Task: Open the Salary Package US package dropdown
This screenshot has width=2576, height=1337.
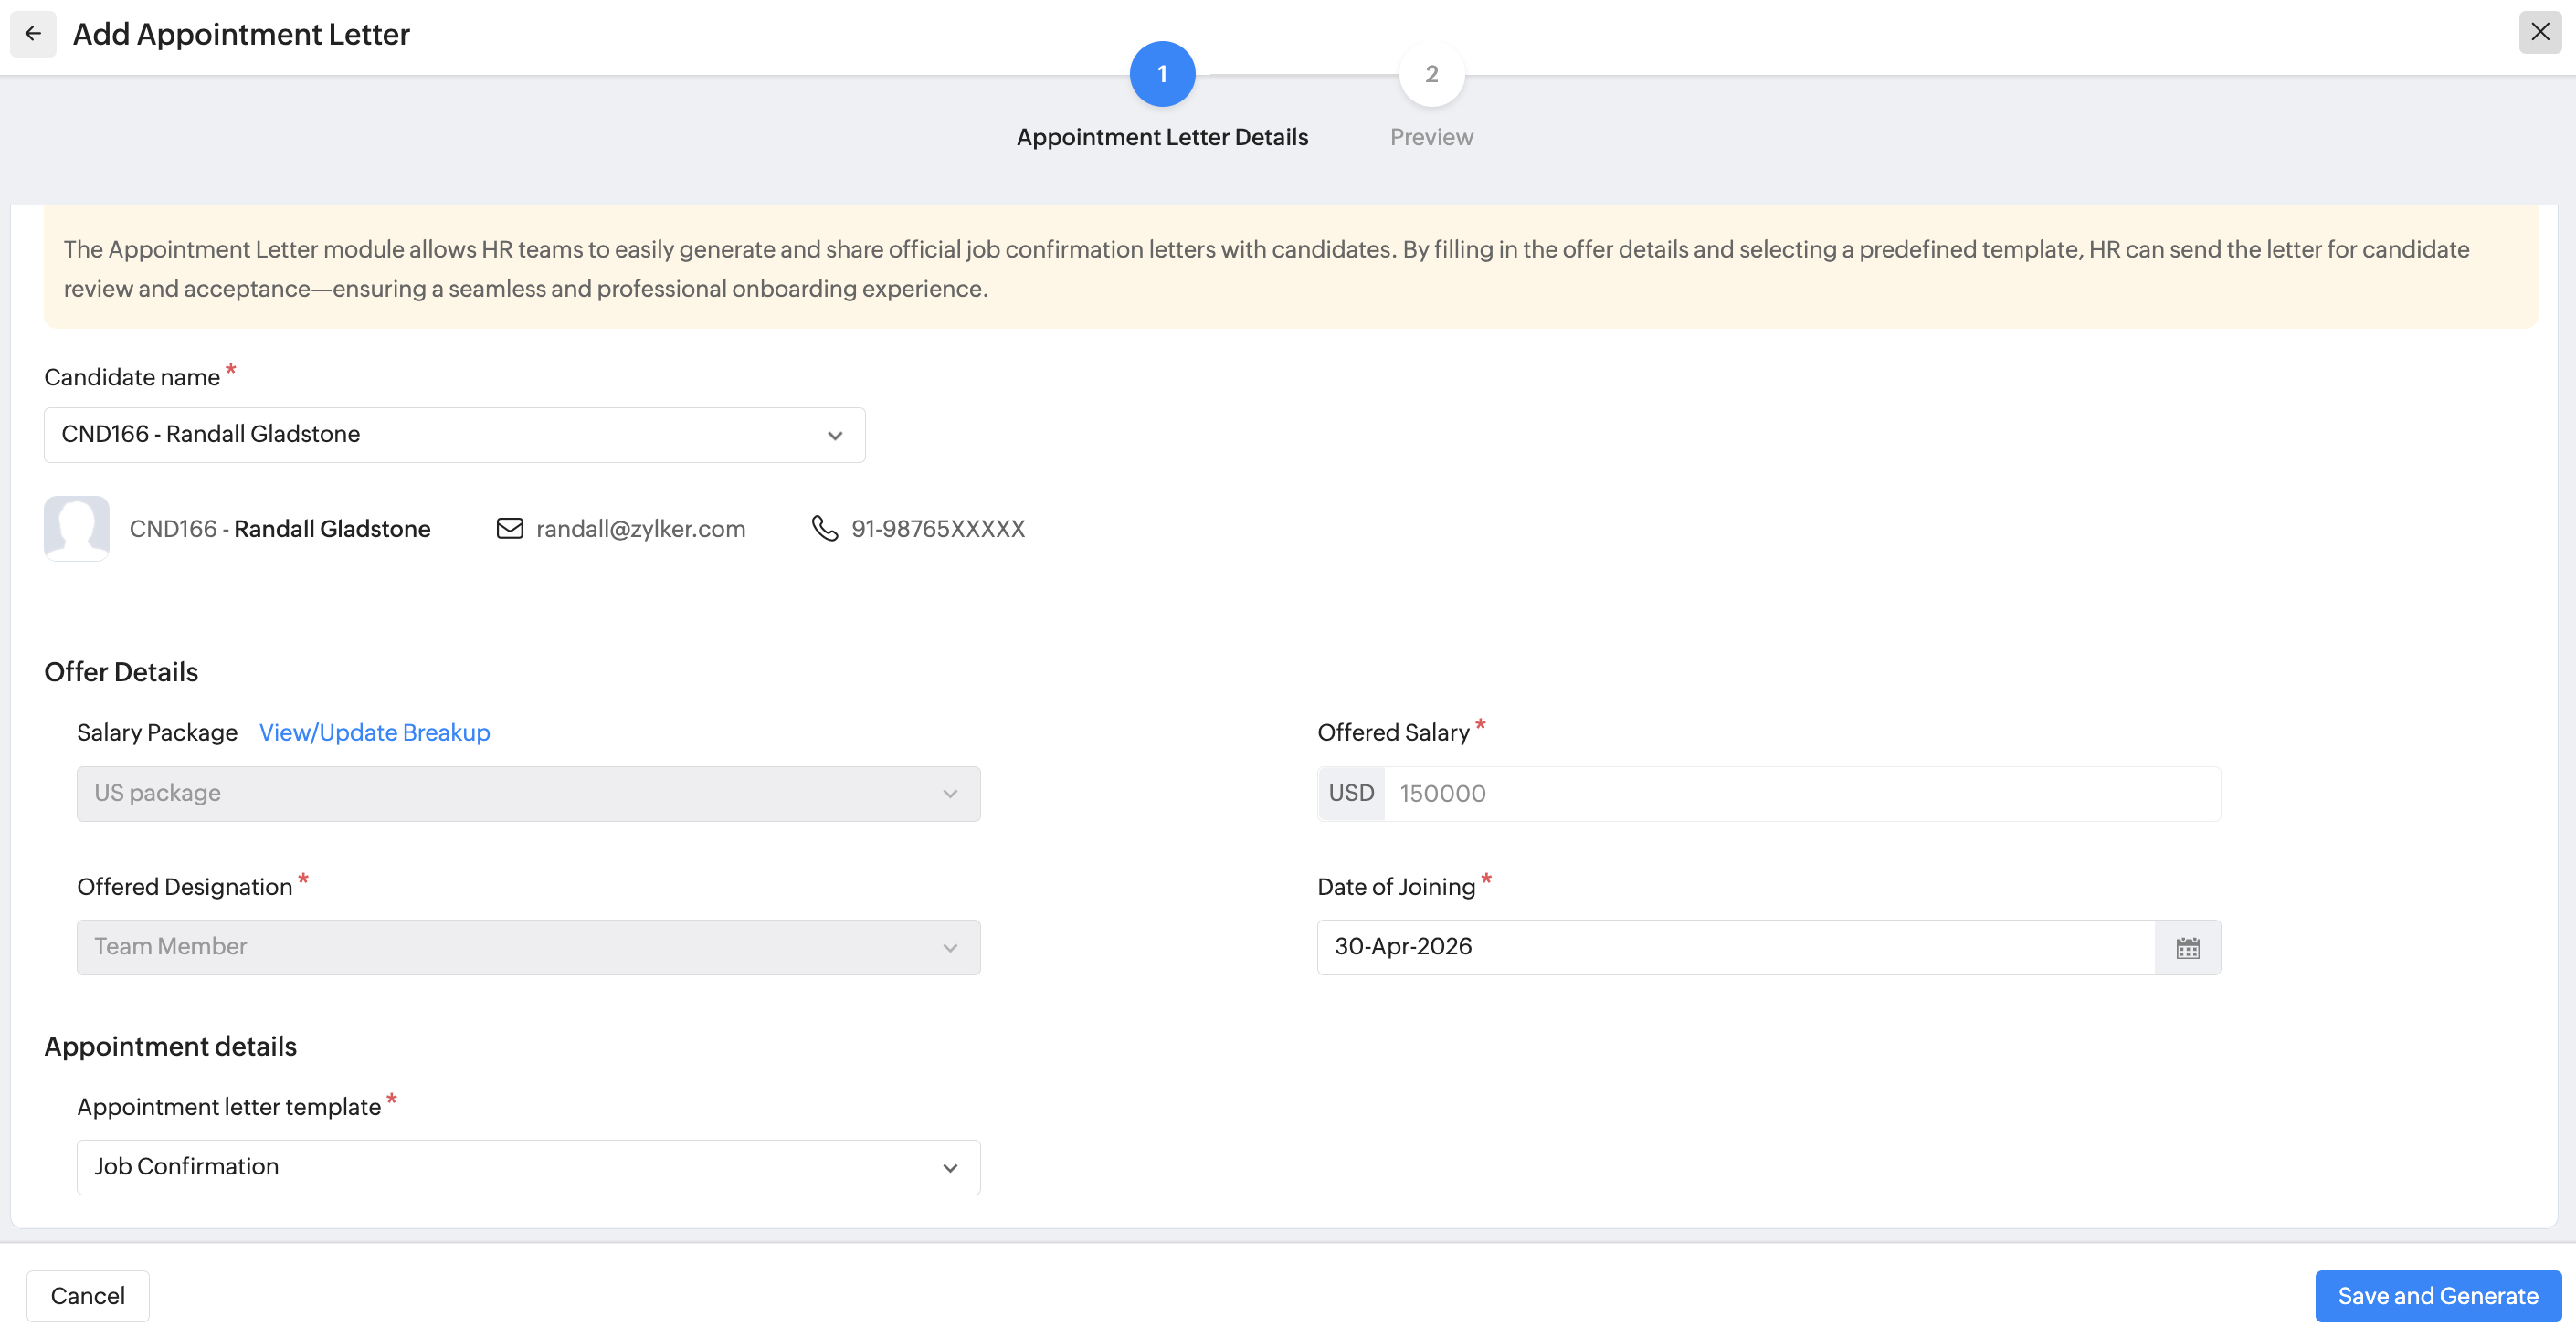Action: coord(528,793)
